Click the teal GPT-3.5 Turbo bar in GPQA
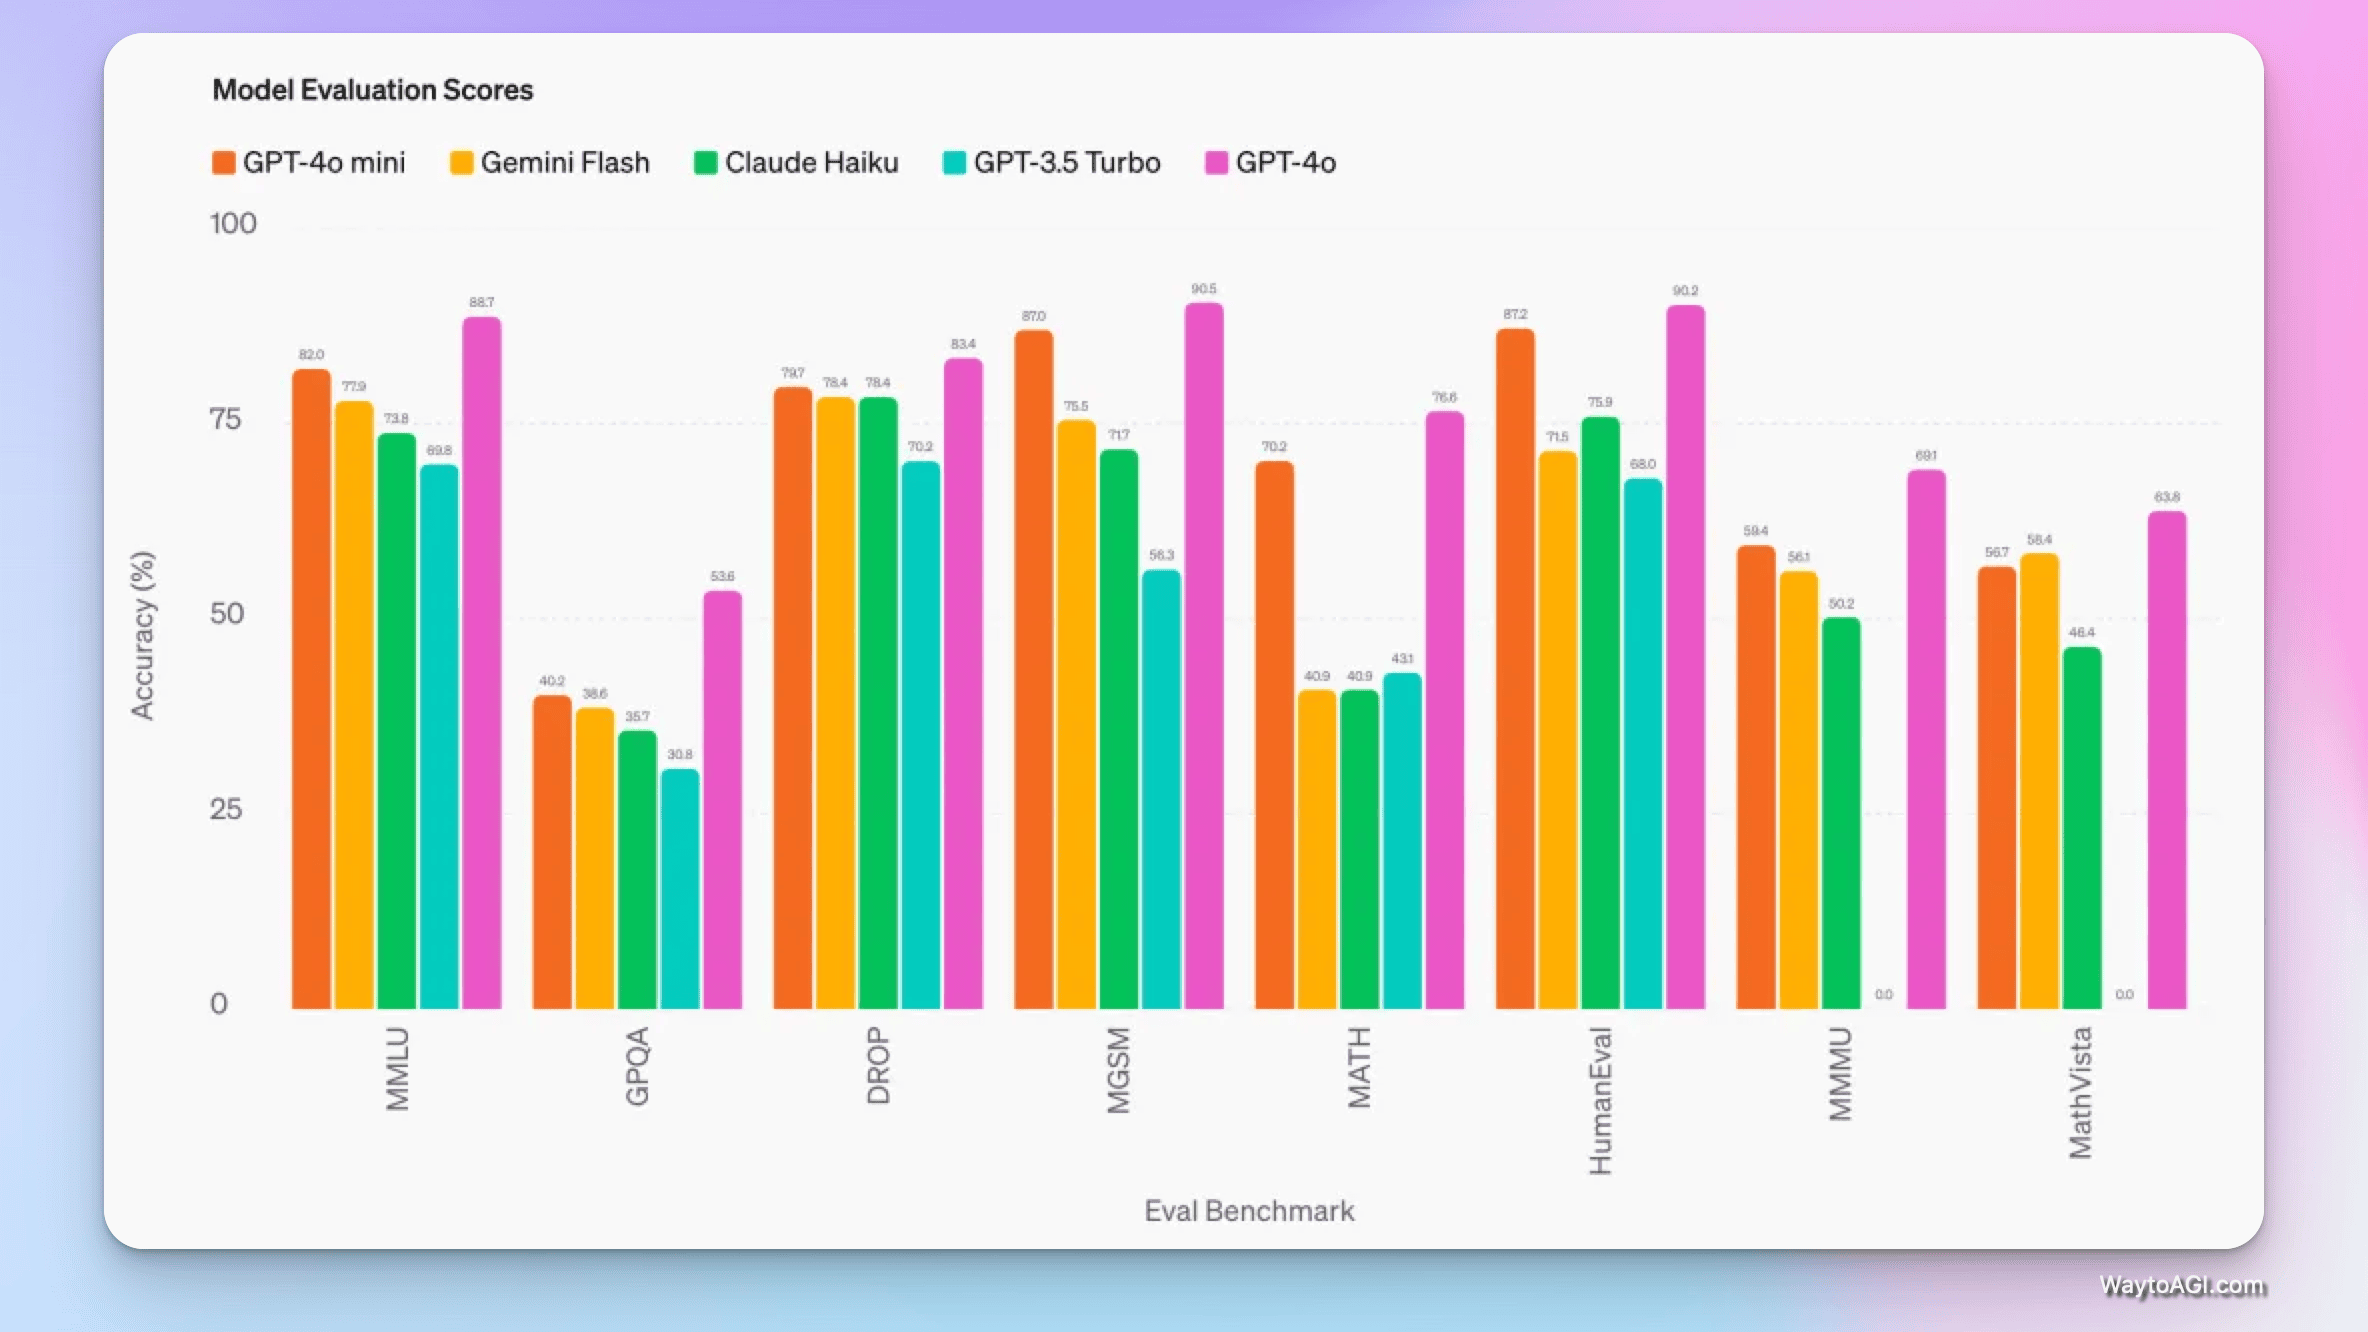Screen dimensions: 2368x1332 pos(680,889)
